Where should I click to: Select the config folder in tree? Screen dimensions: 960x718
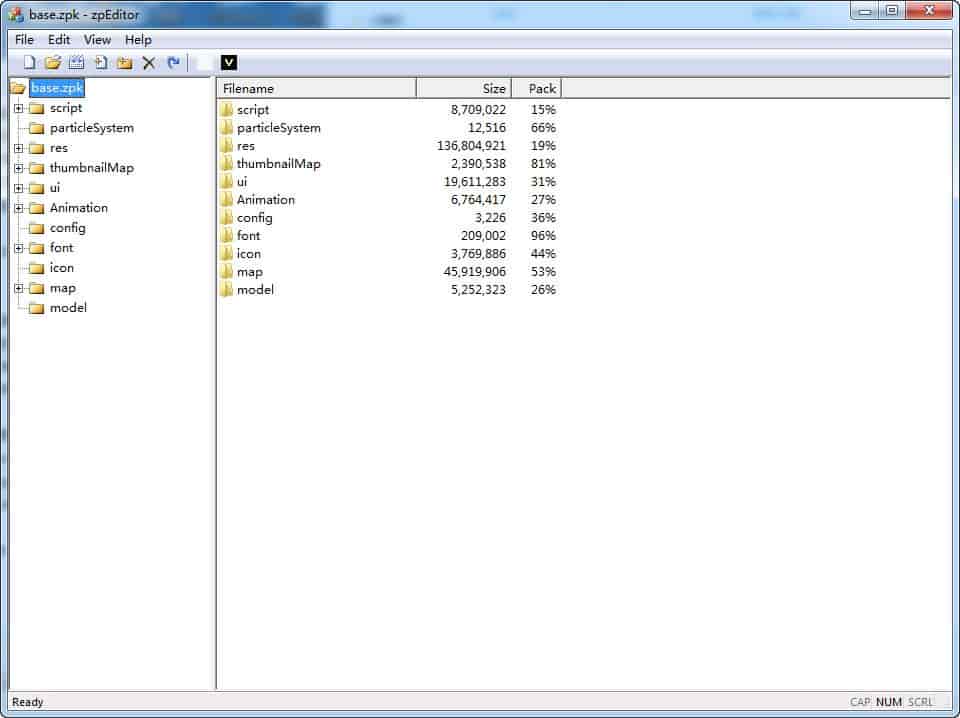(x=67, y=228)
